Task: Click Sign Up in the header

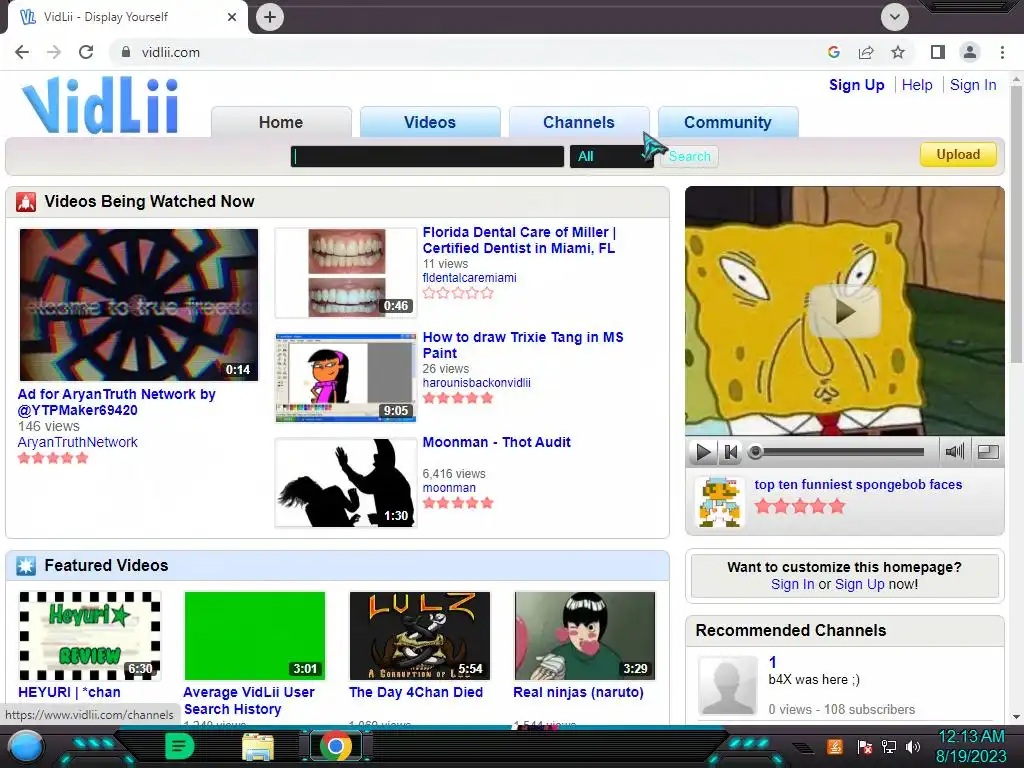Action: (x=856, y=85)
